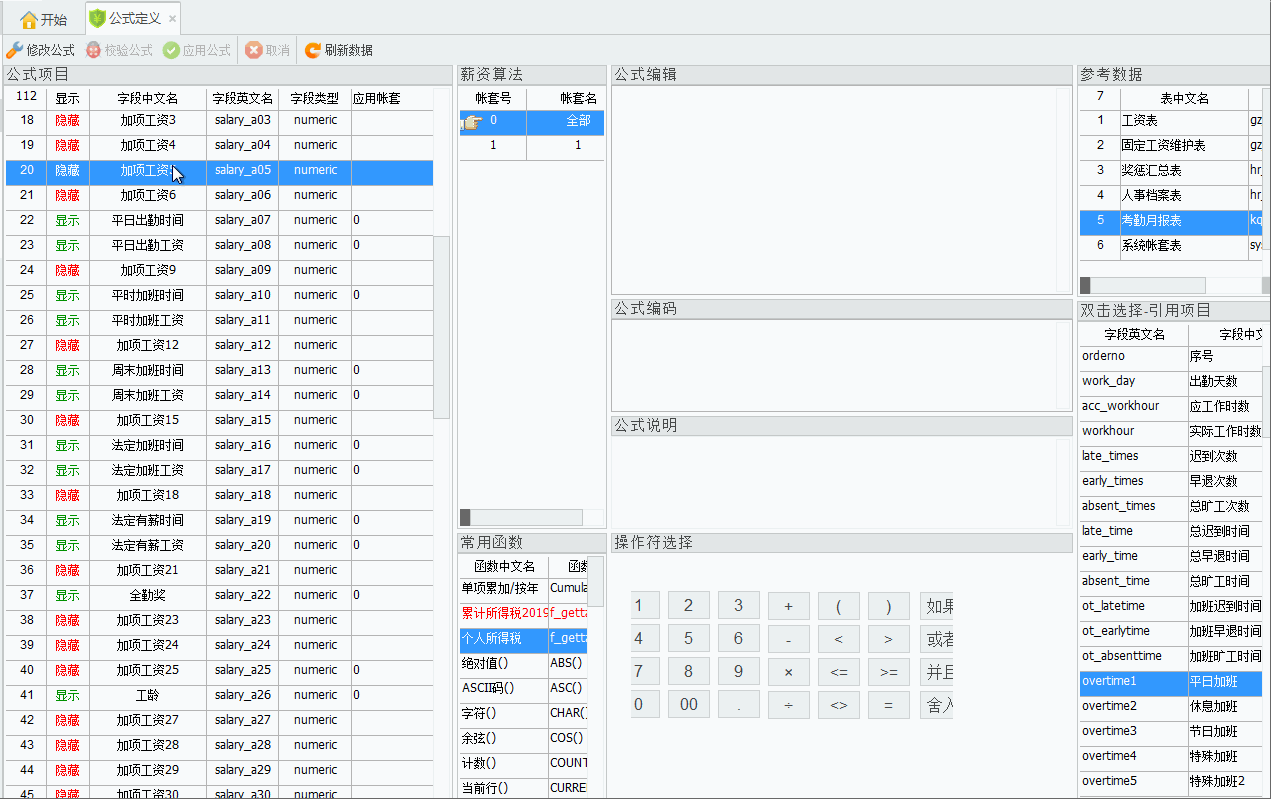This screenshot has width=1271, height=799.
Task: Click the 取消 cancel icon
Action: [x=254, y=50]
